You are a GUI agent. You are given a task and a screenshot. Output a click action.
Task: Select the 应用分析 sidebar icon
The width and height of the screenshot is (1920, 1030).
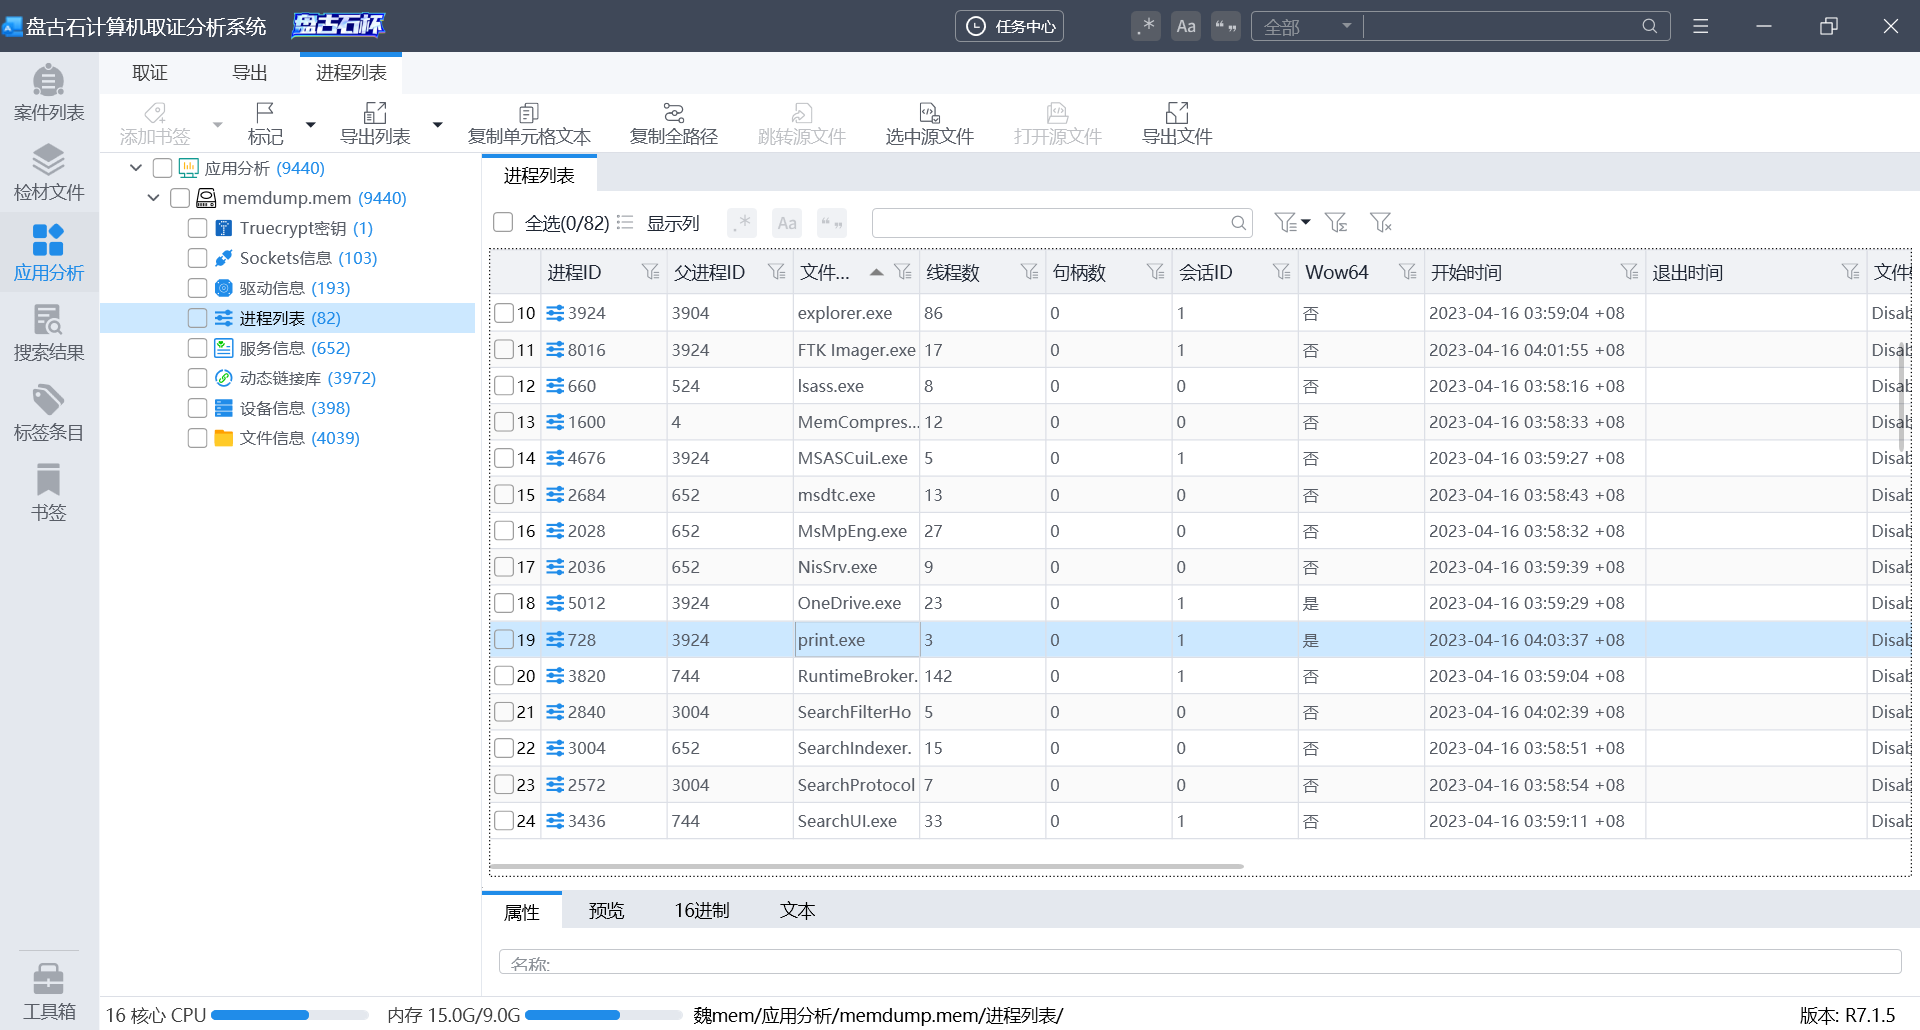tap(49, 252)
